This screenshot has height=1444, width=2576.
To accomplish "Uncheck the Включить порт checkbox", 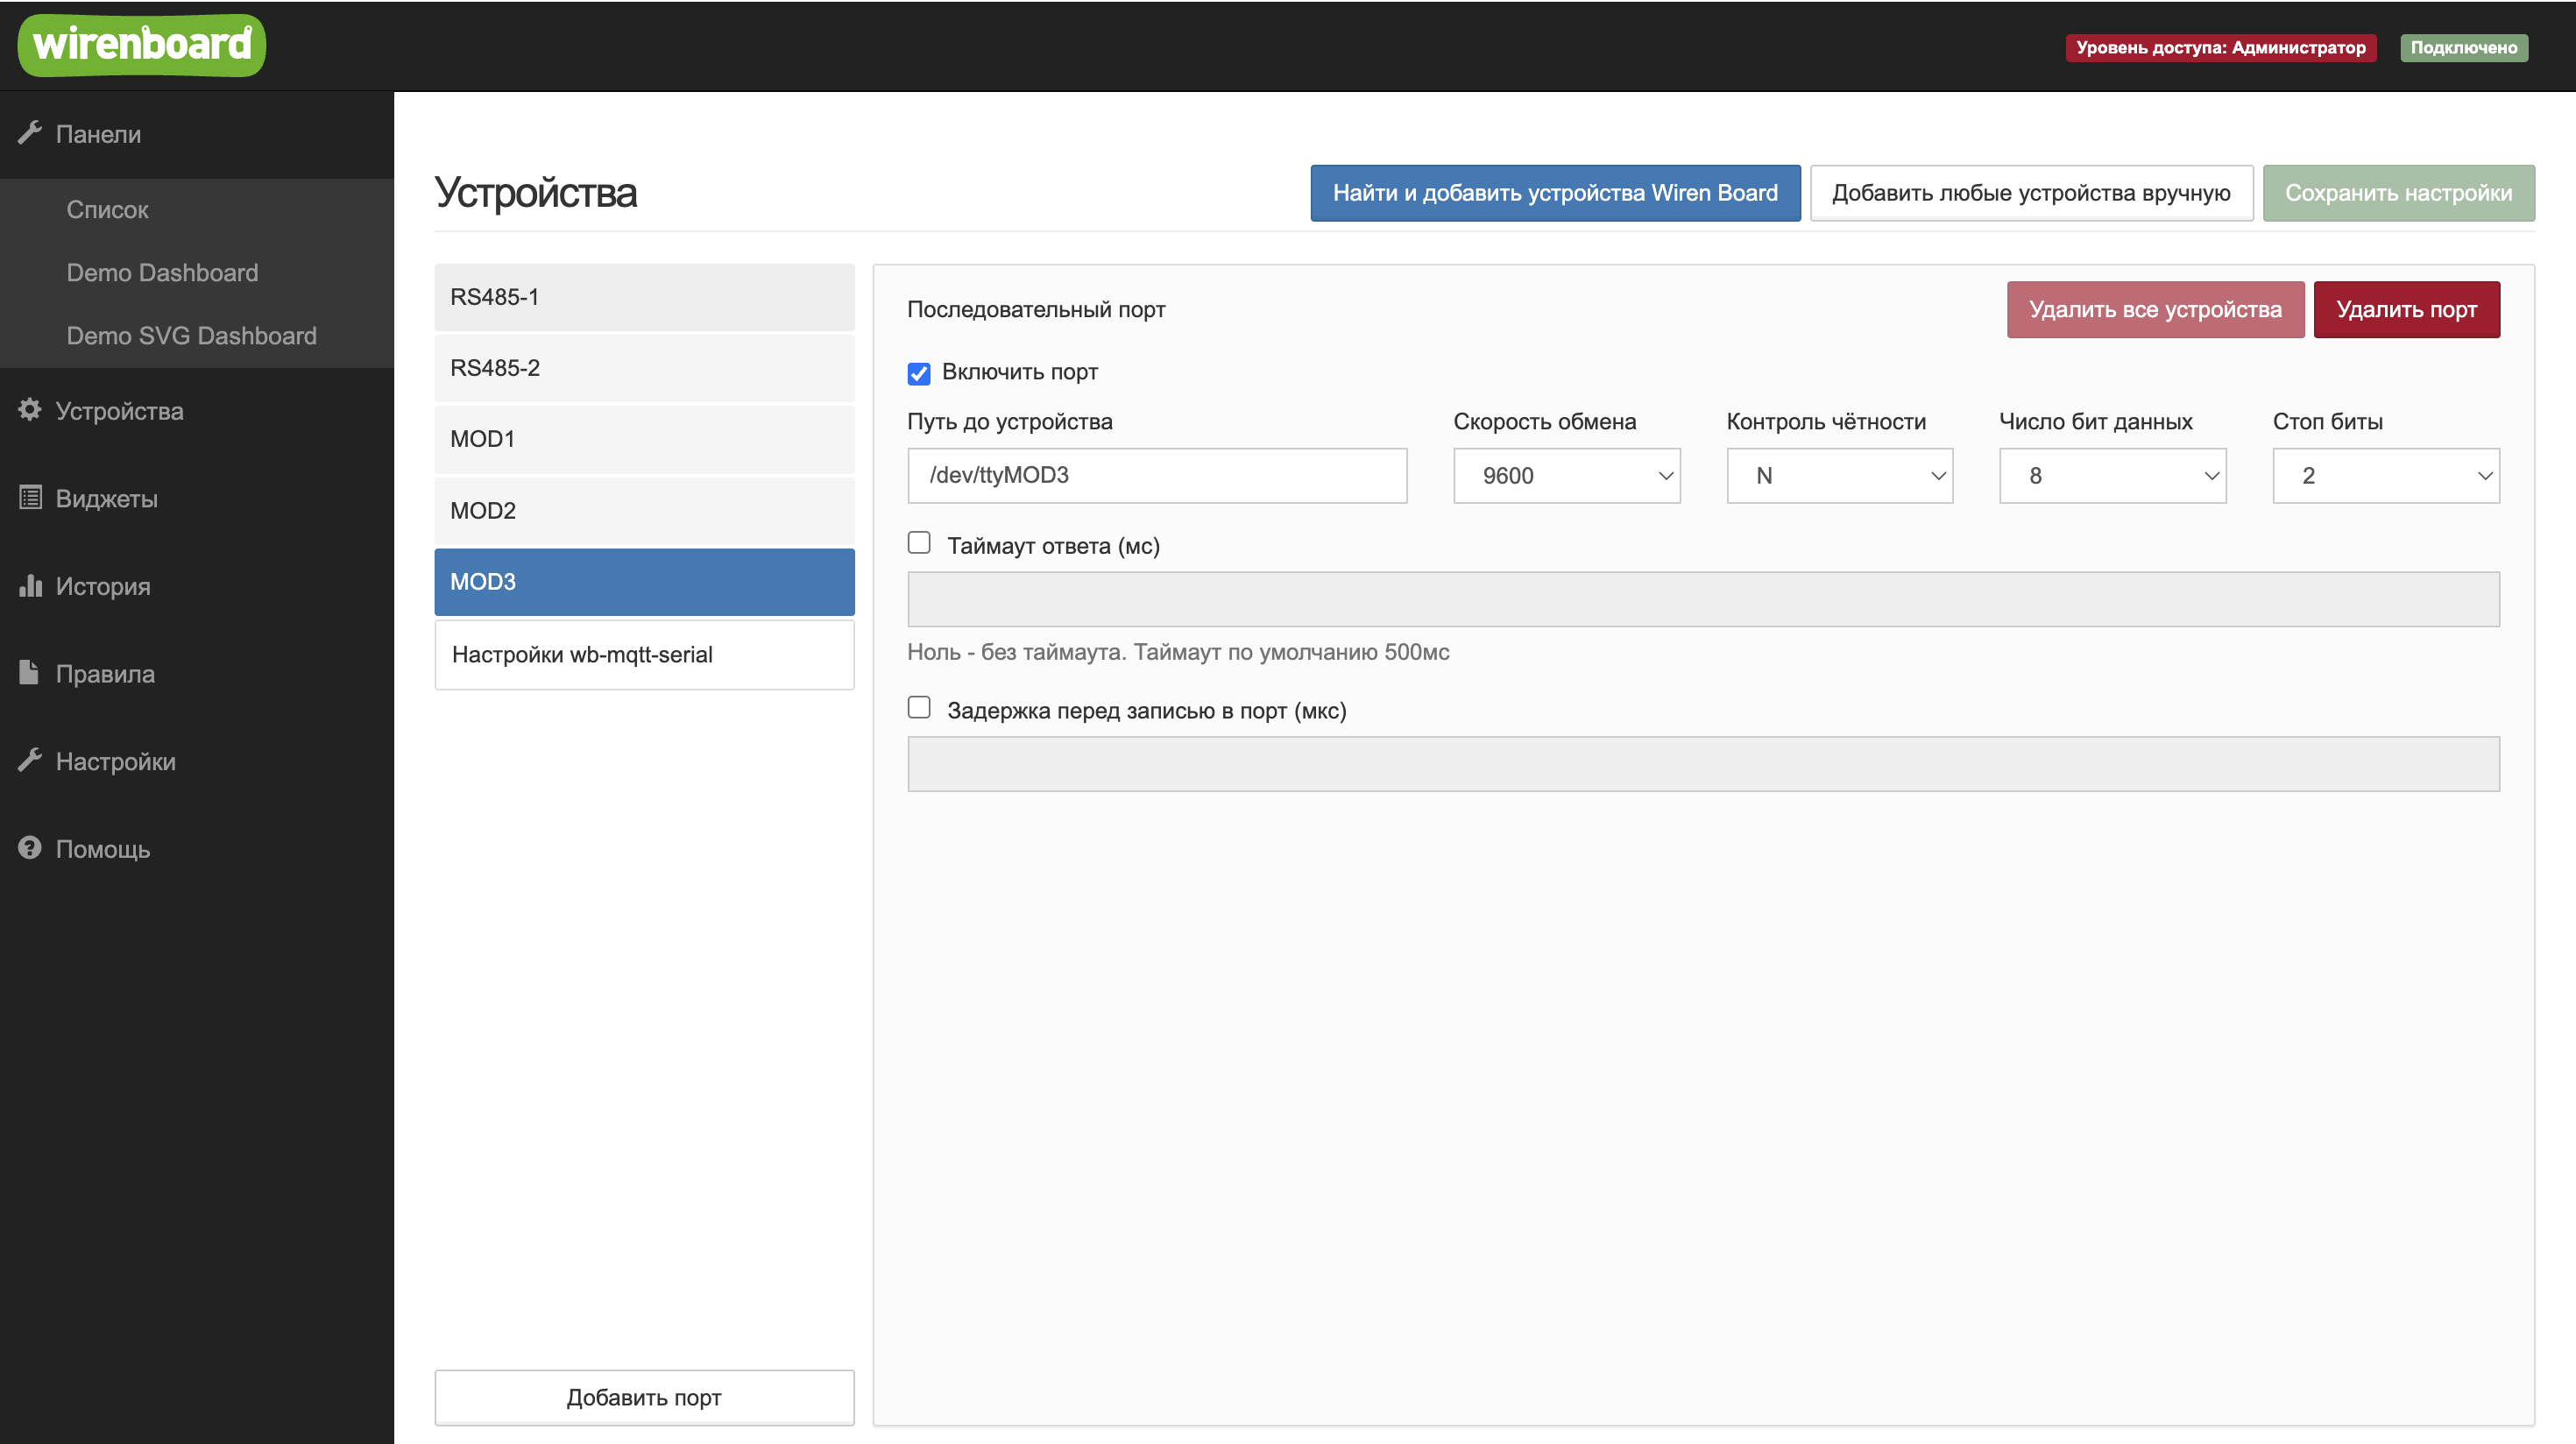I will point(918,373).
